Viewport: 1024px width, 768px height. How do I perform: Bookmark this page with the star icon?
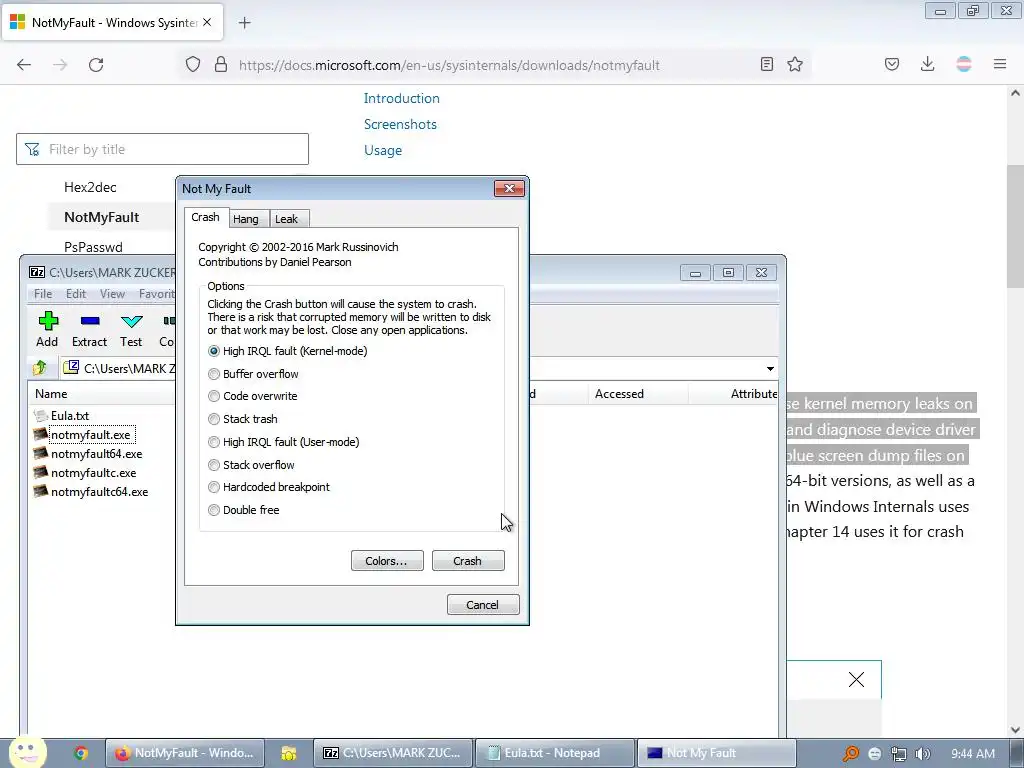795,64
